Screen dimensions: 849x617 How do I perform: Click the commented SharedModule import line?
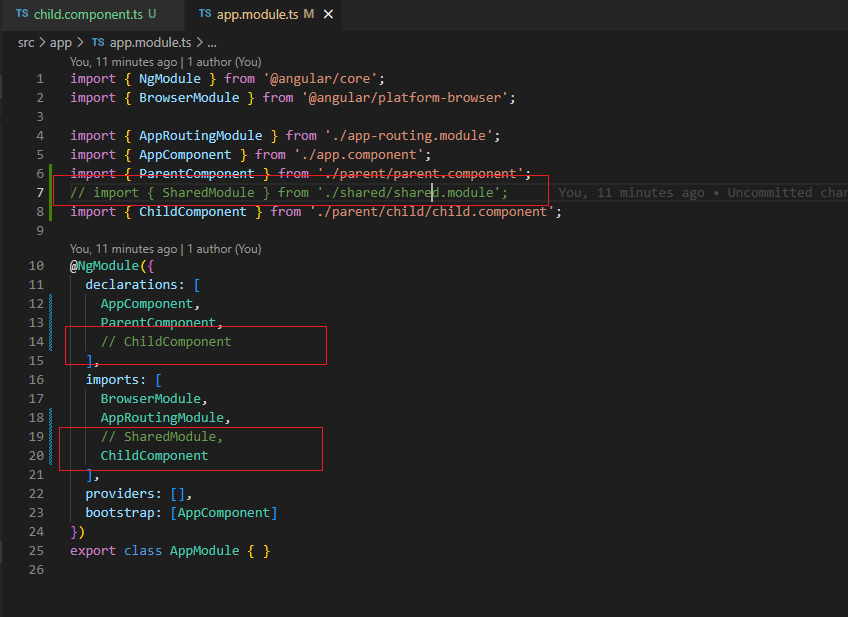point(288,192)
